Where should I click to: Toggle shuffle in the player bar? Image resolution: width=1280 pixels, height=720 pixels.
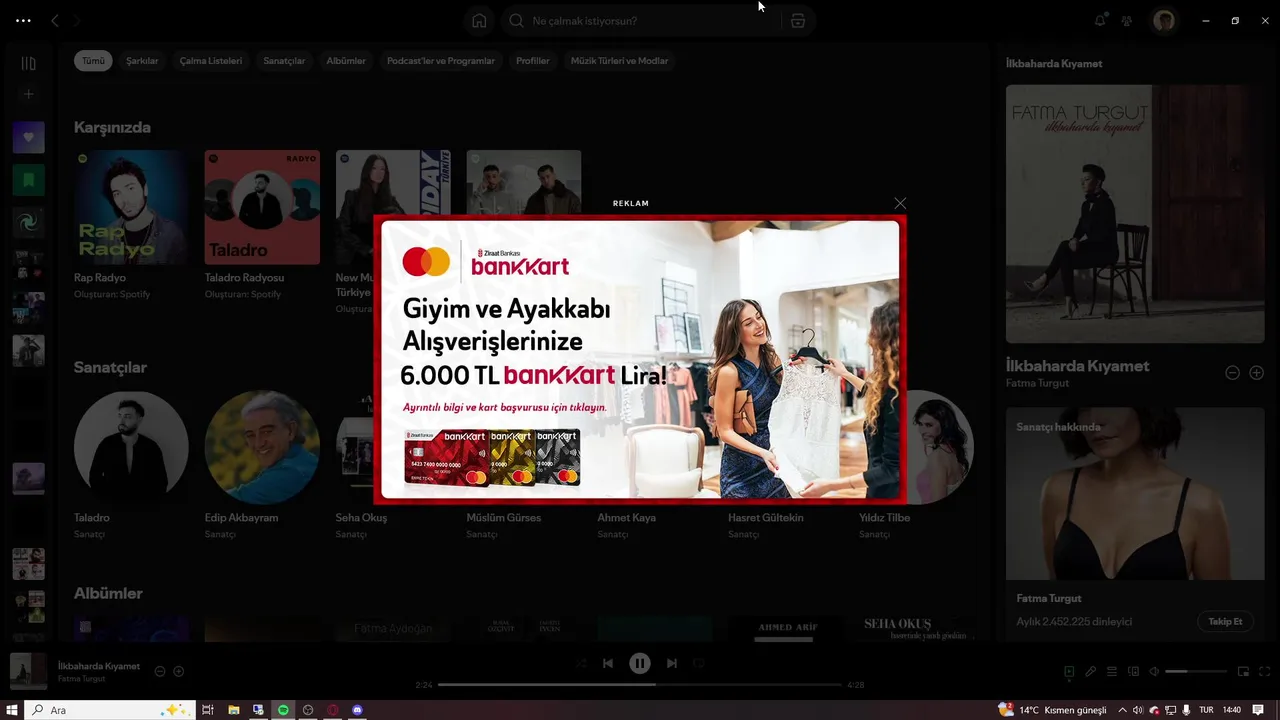(581, 663)
